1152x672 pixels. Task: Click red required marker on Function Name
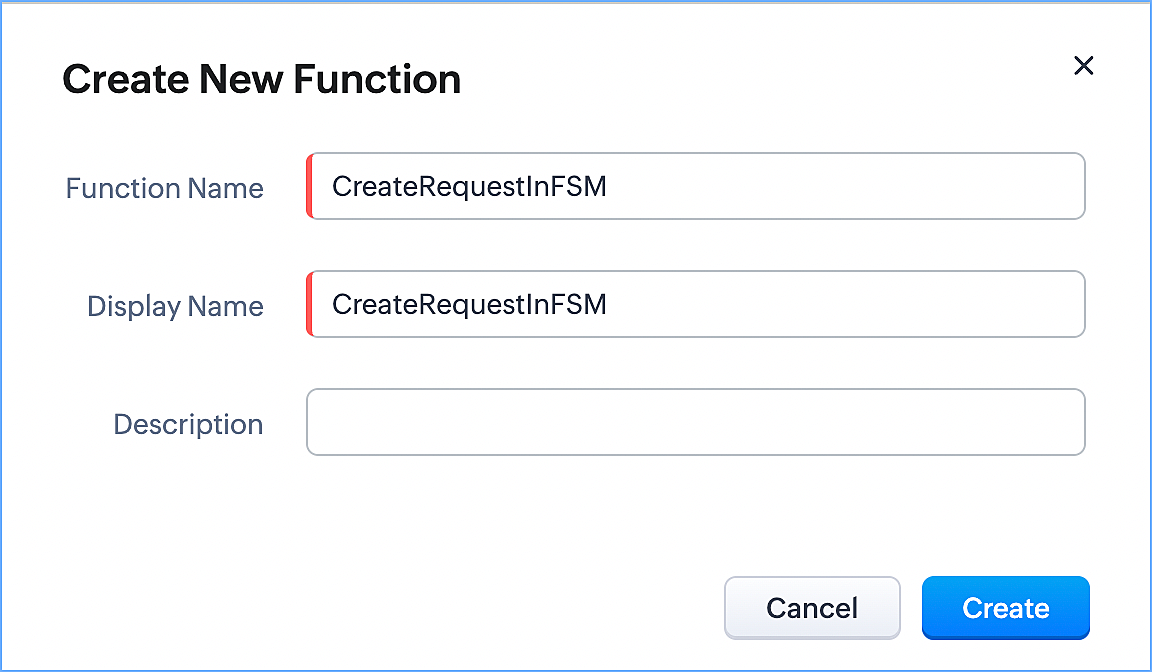coord(309,186)
